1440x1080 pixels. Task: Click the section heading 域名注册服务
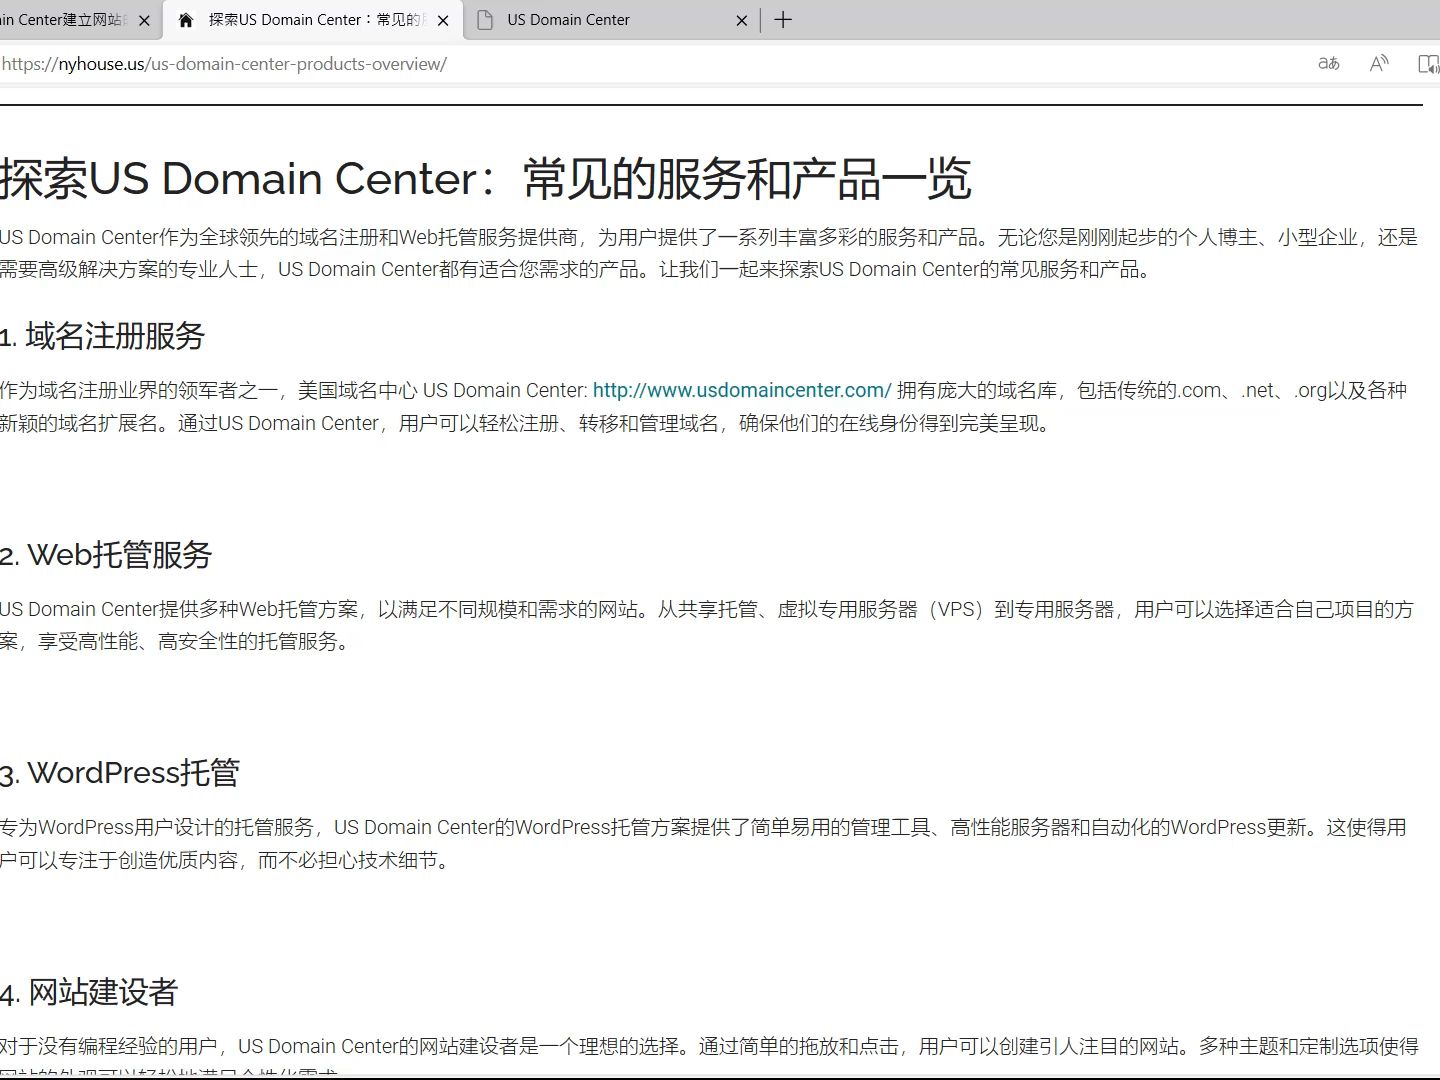(x=100, y=337)
